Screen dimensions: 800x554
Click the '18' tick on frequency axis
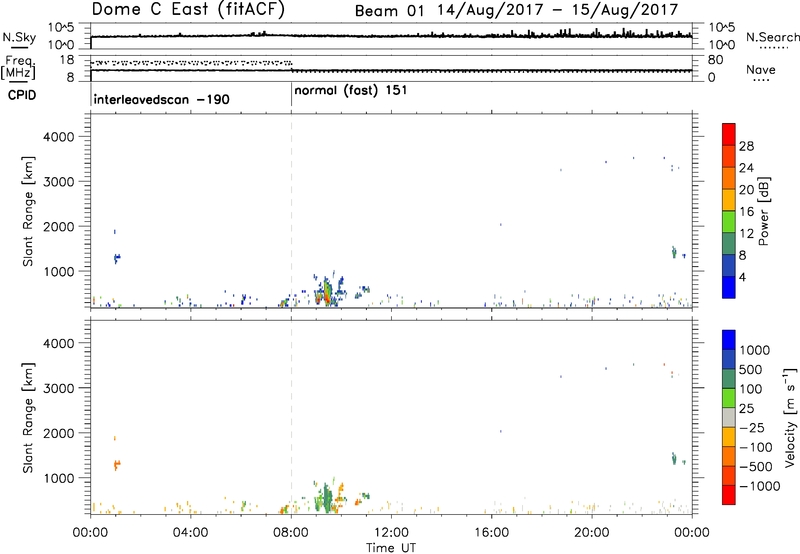coord(67,60)
